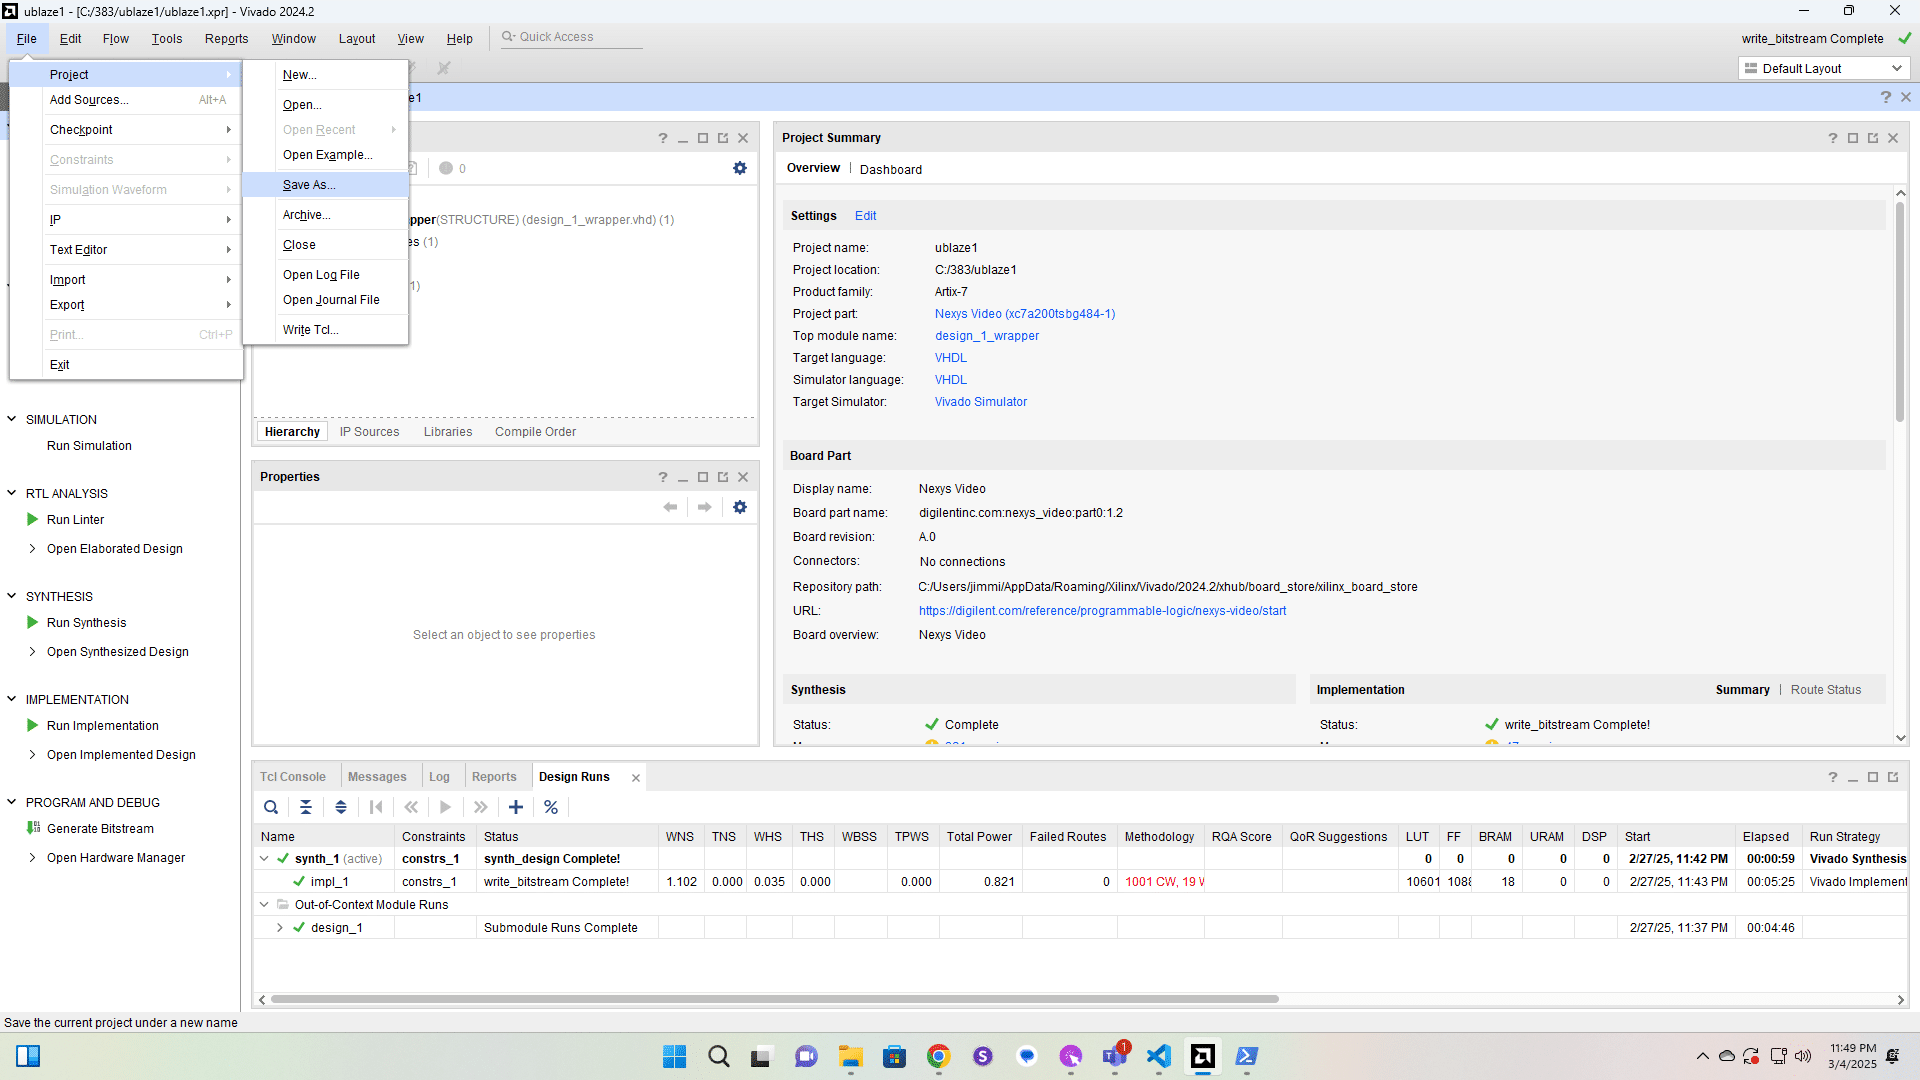
Task: Collapse the SIMULATION section
Action: tap(12, 419)
